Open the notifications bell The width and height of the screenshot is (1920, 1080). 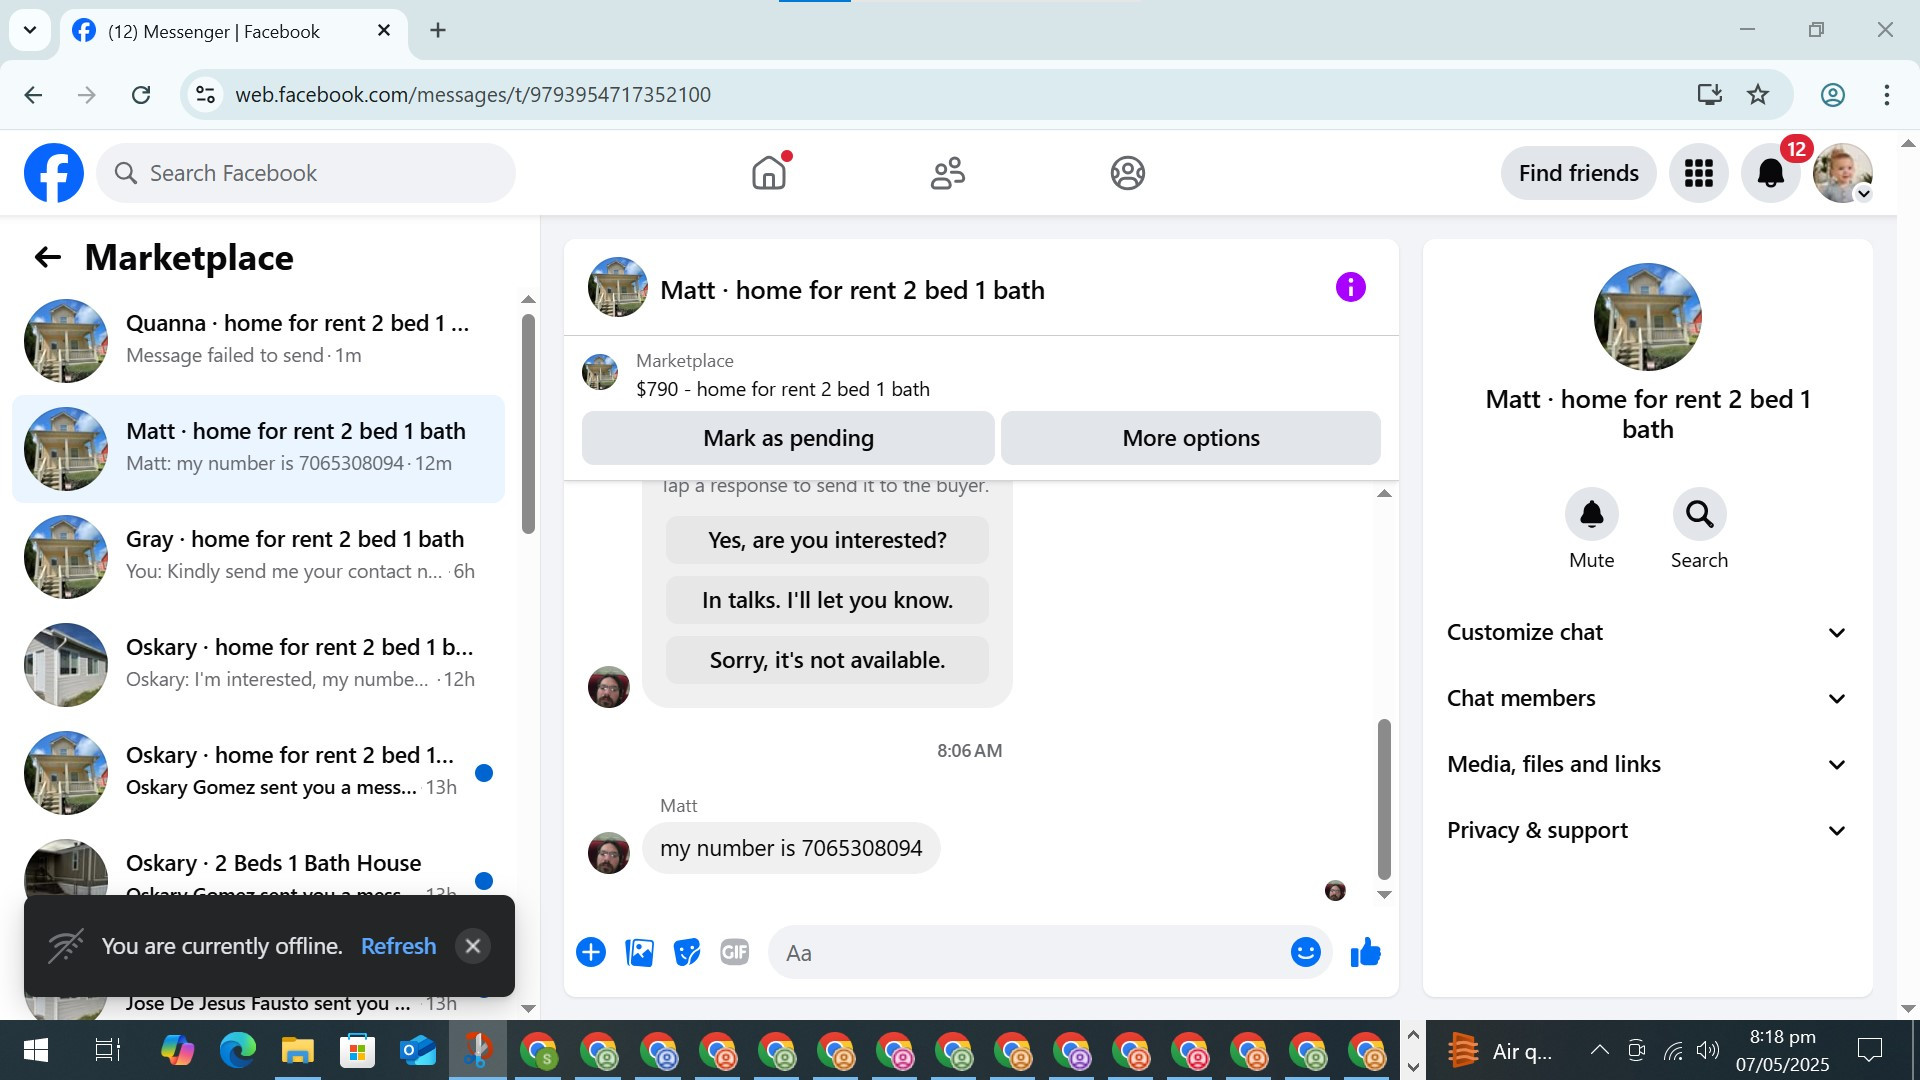tap(1770, 173)
